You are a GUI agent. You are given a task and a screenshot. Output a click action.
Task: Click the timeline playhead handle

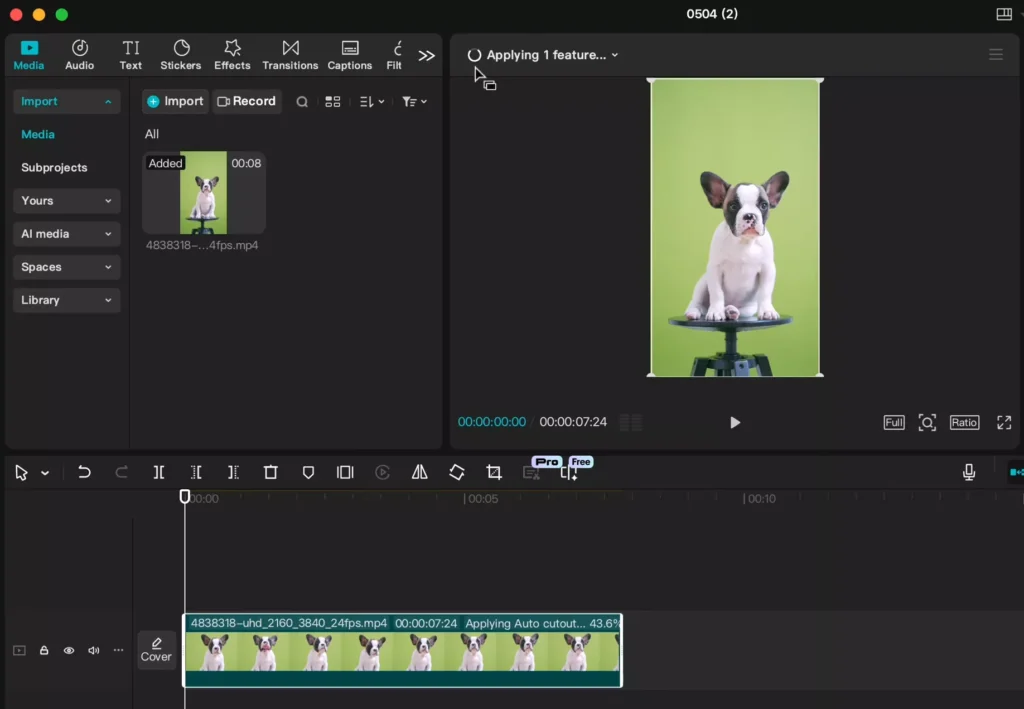click(x=185, y=497)
